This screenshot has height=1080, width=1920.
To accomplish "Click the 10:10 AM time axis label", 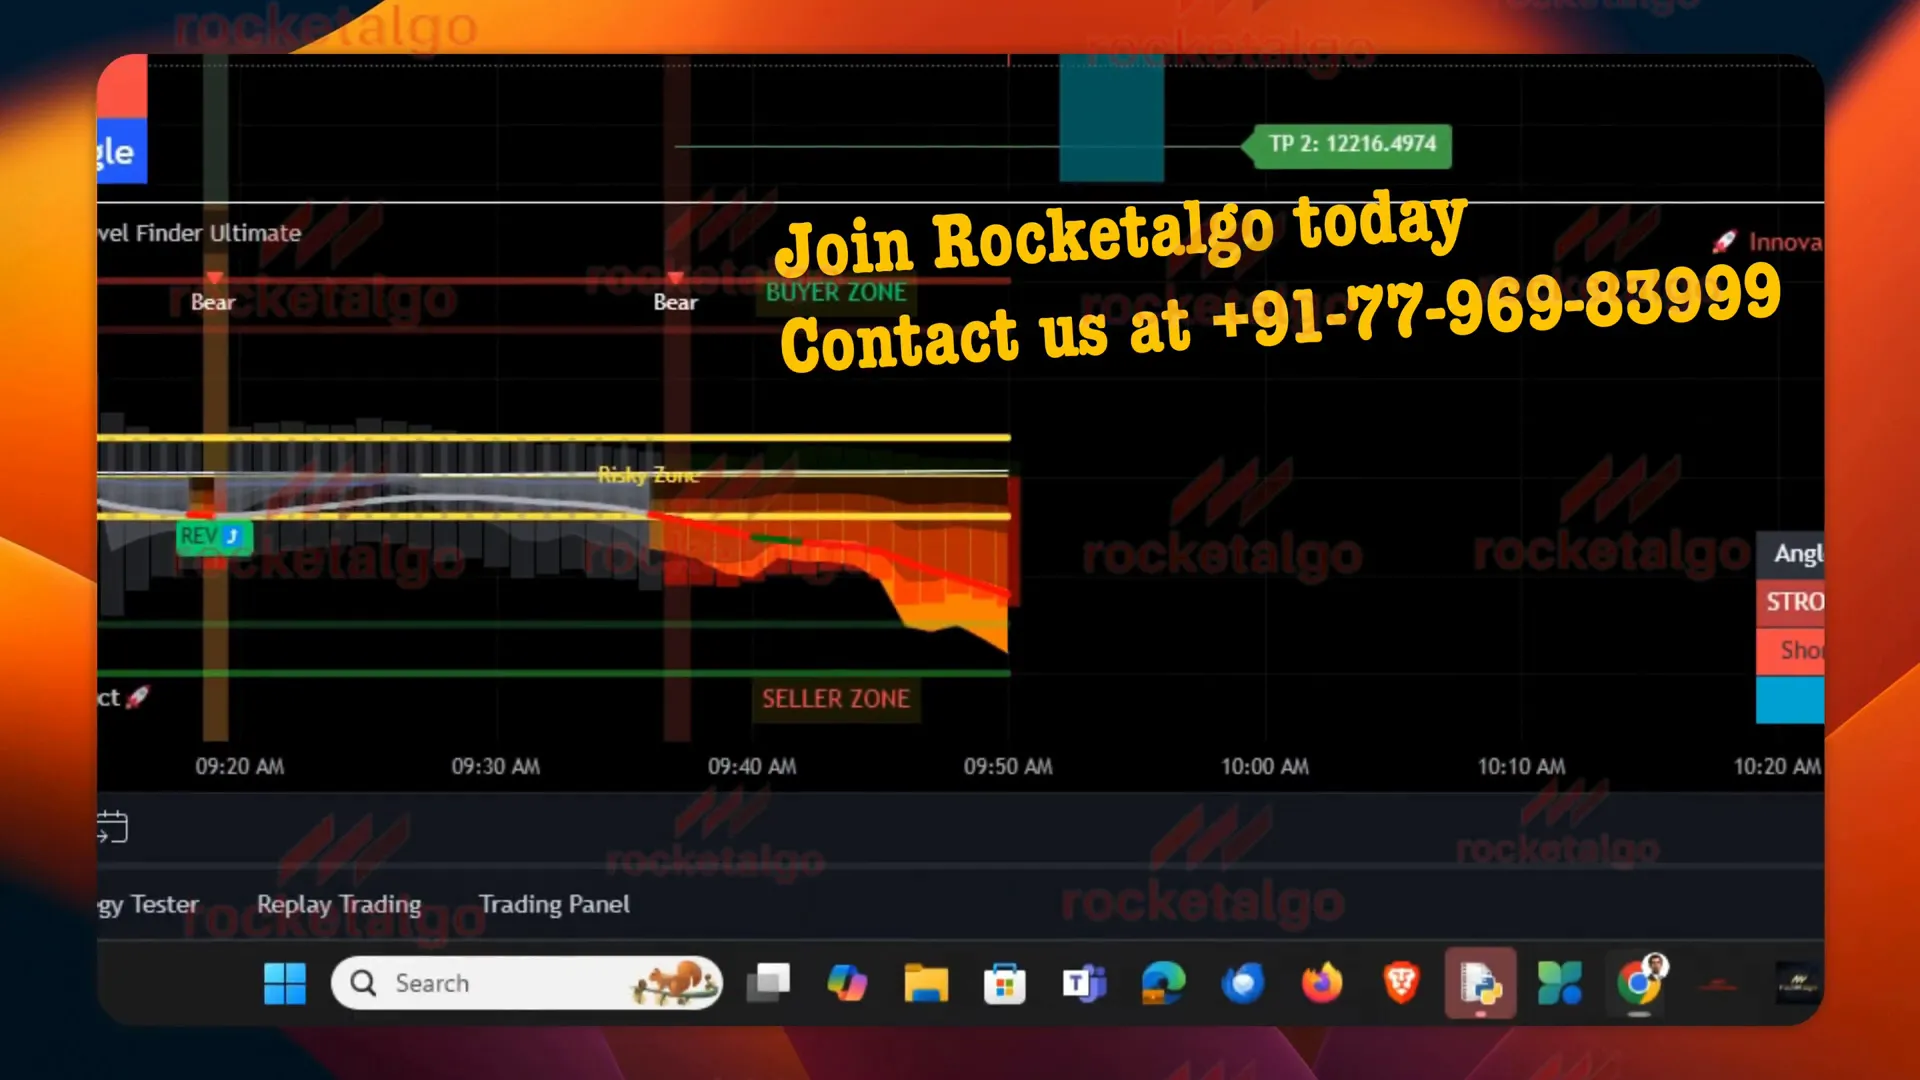I will pyautogui.click(x=1521, y=767).
